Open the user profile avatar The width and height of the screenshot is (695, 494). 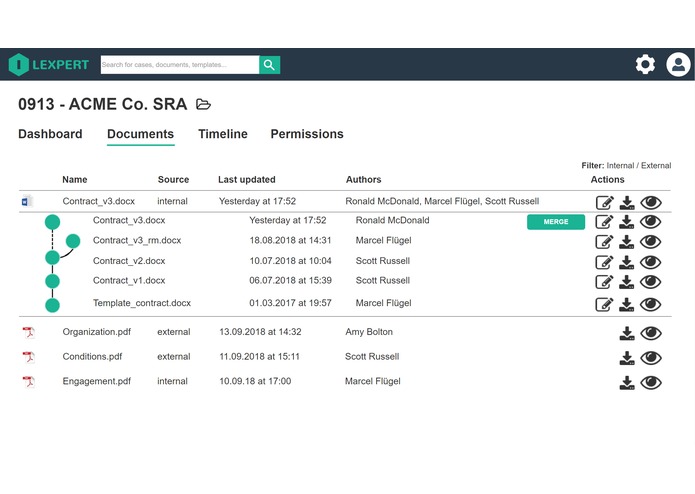click(x=678, y=65)
